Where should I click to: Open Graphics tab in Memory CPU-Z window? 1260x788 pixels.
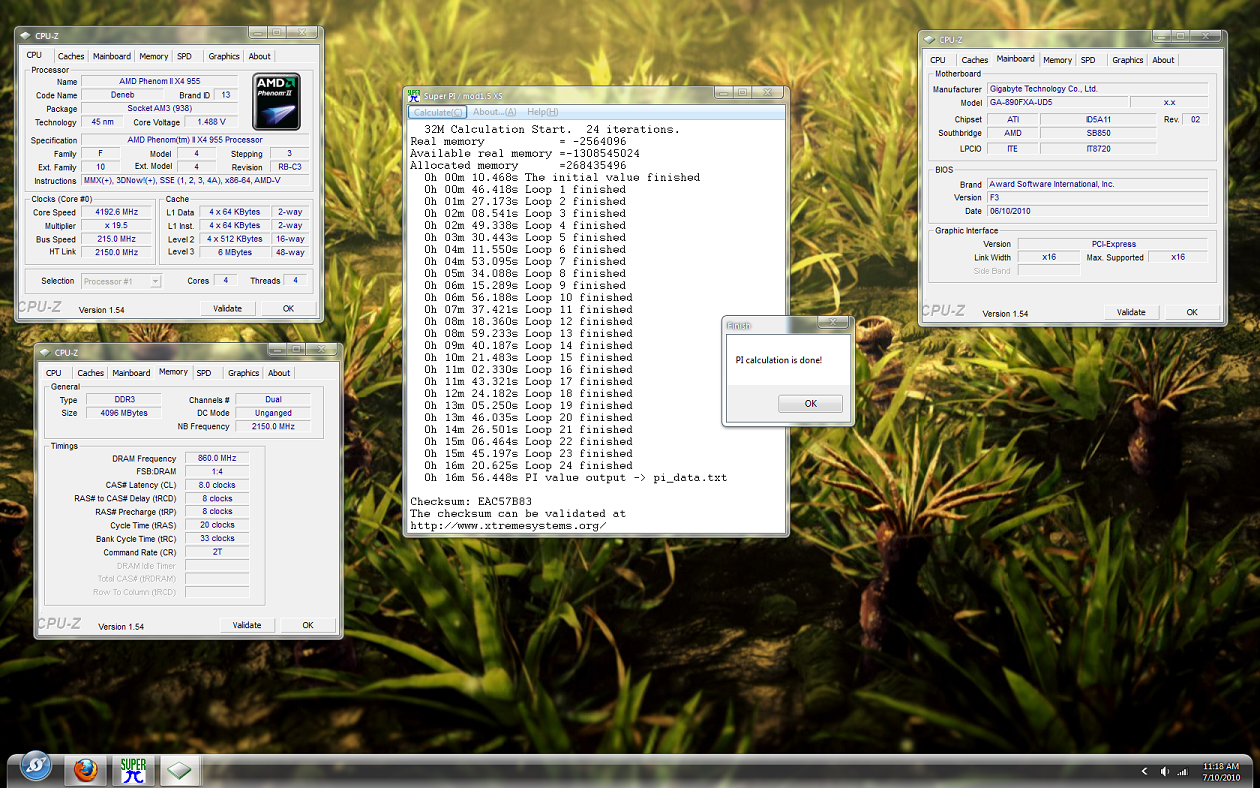click(x=243, y=373)
